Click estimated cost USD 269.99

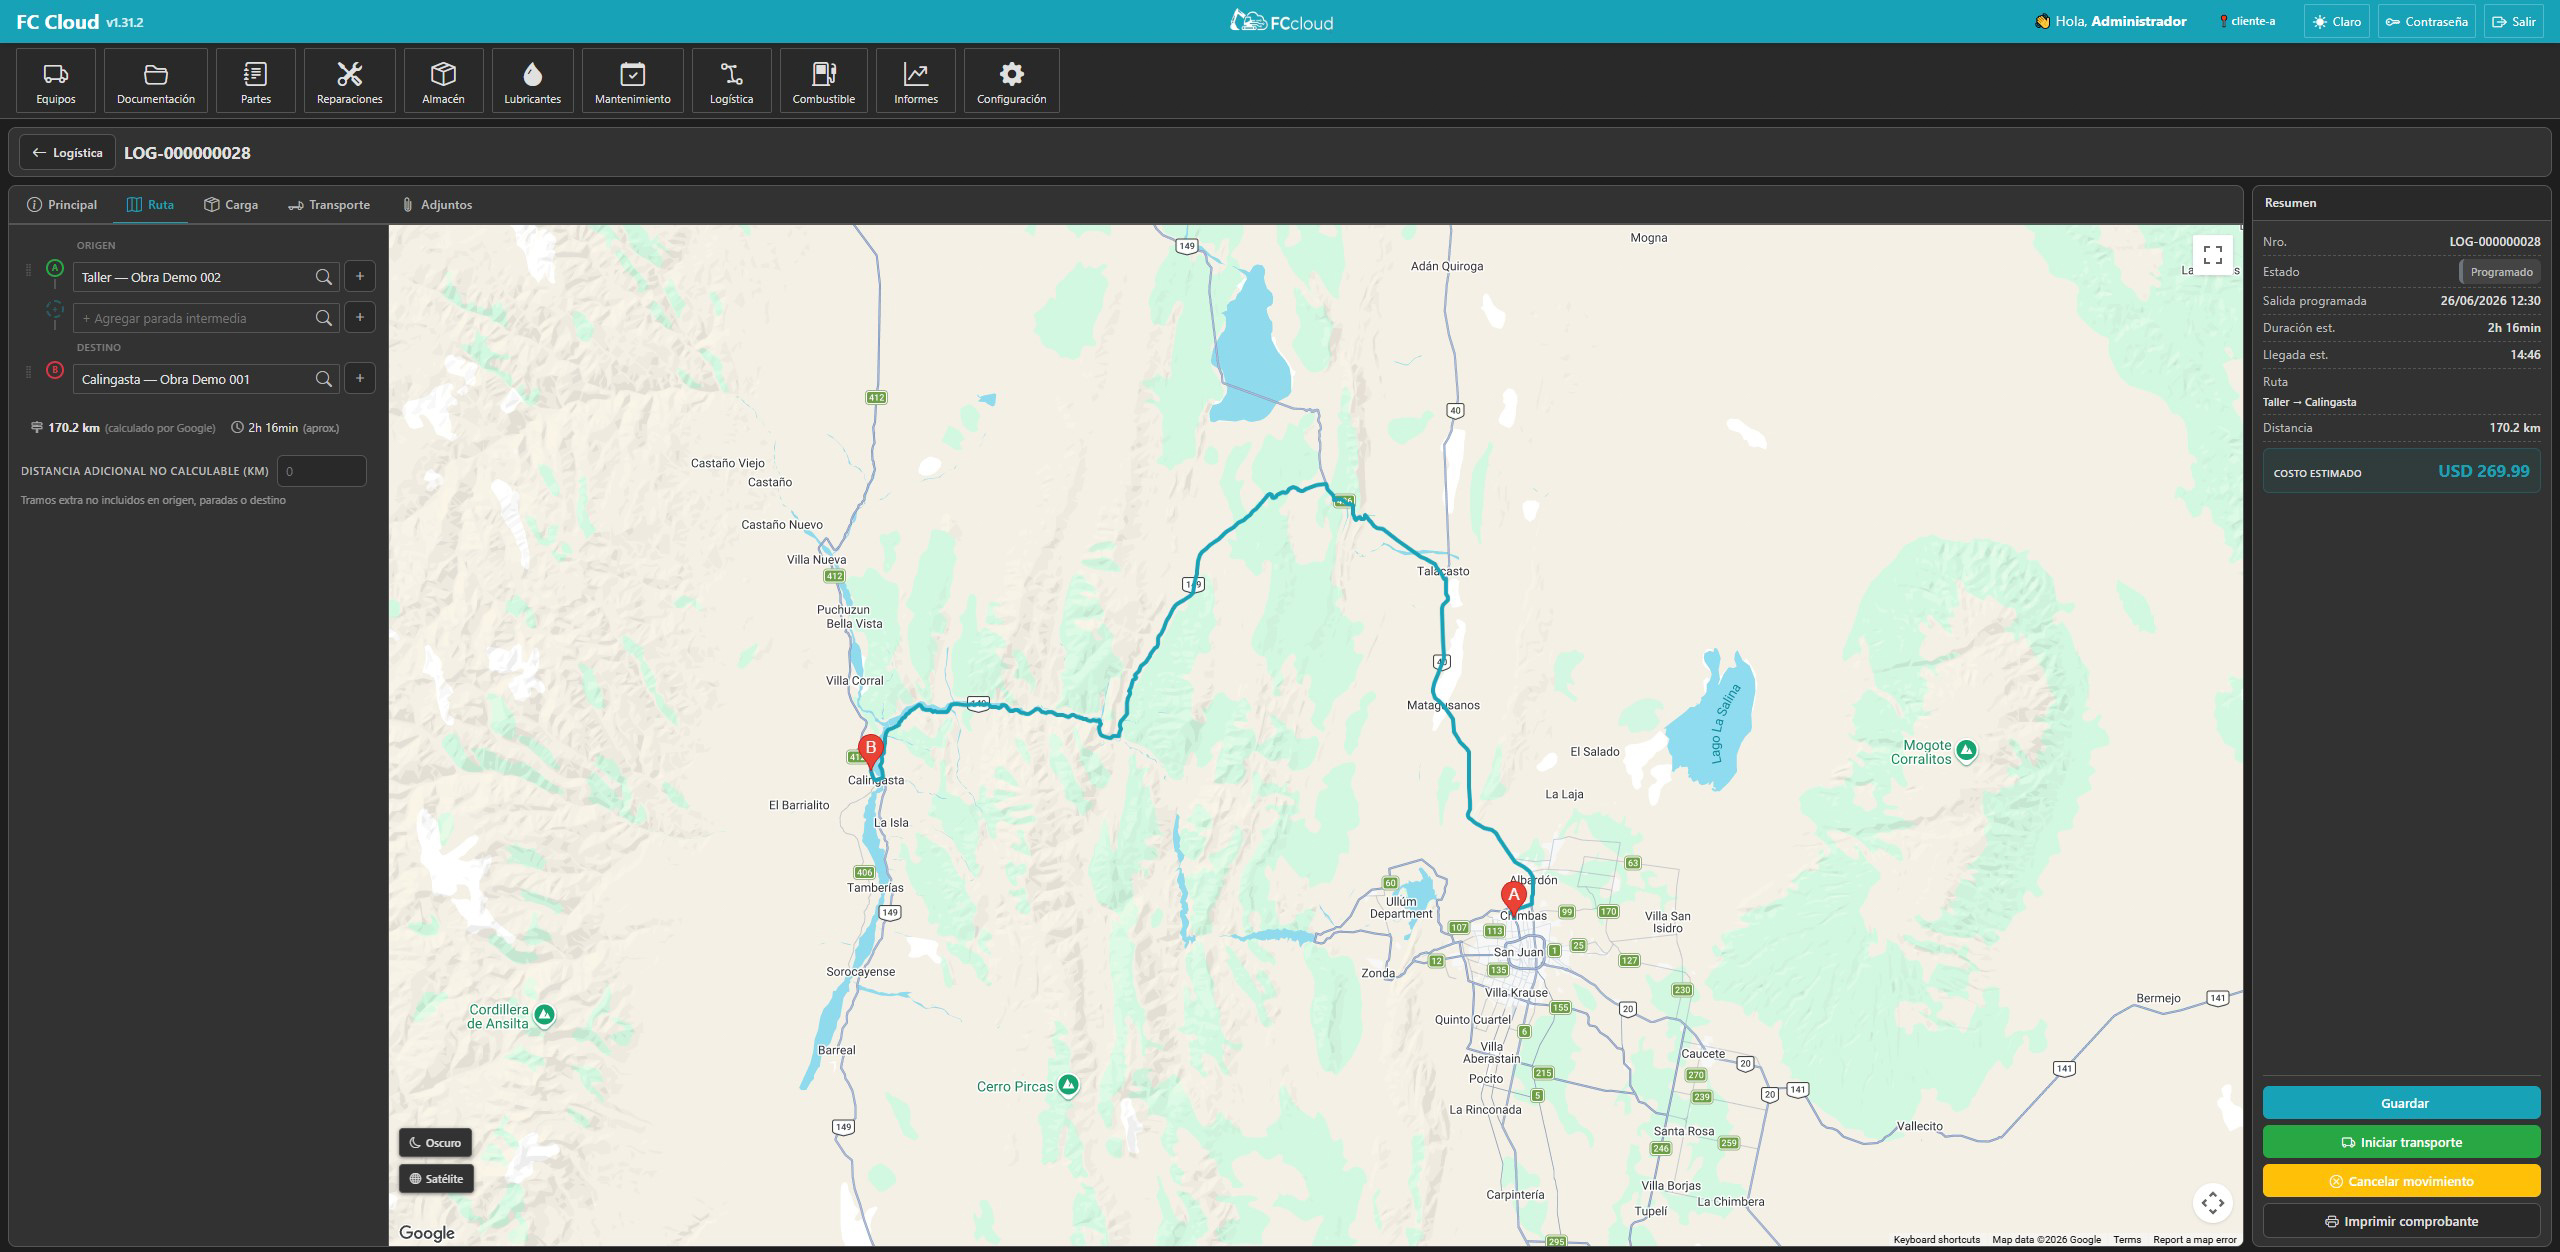coord(2483,471)
